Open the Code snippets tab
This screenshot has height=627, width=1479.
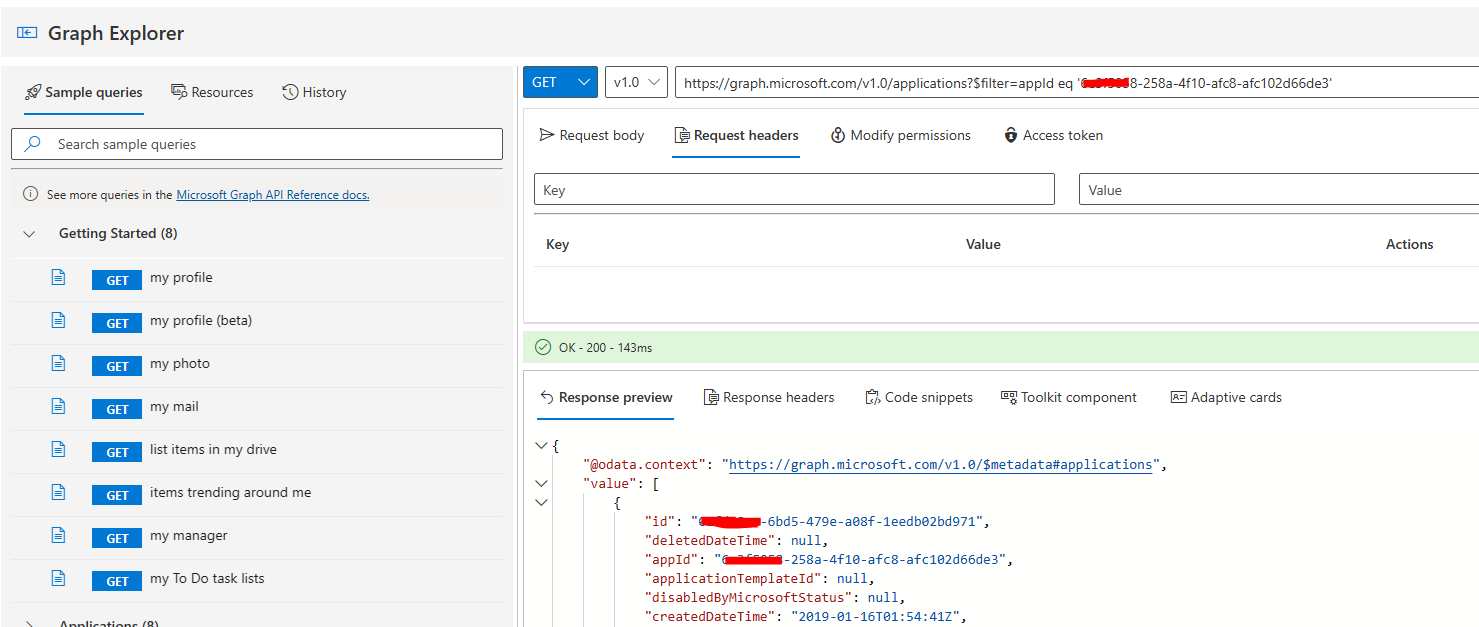(x=919, y=397)
